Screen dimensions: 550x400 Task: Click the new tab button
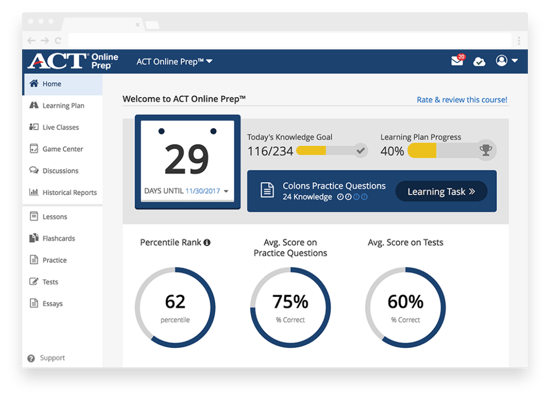click(x=153, y=25)
